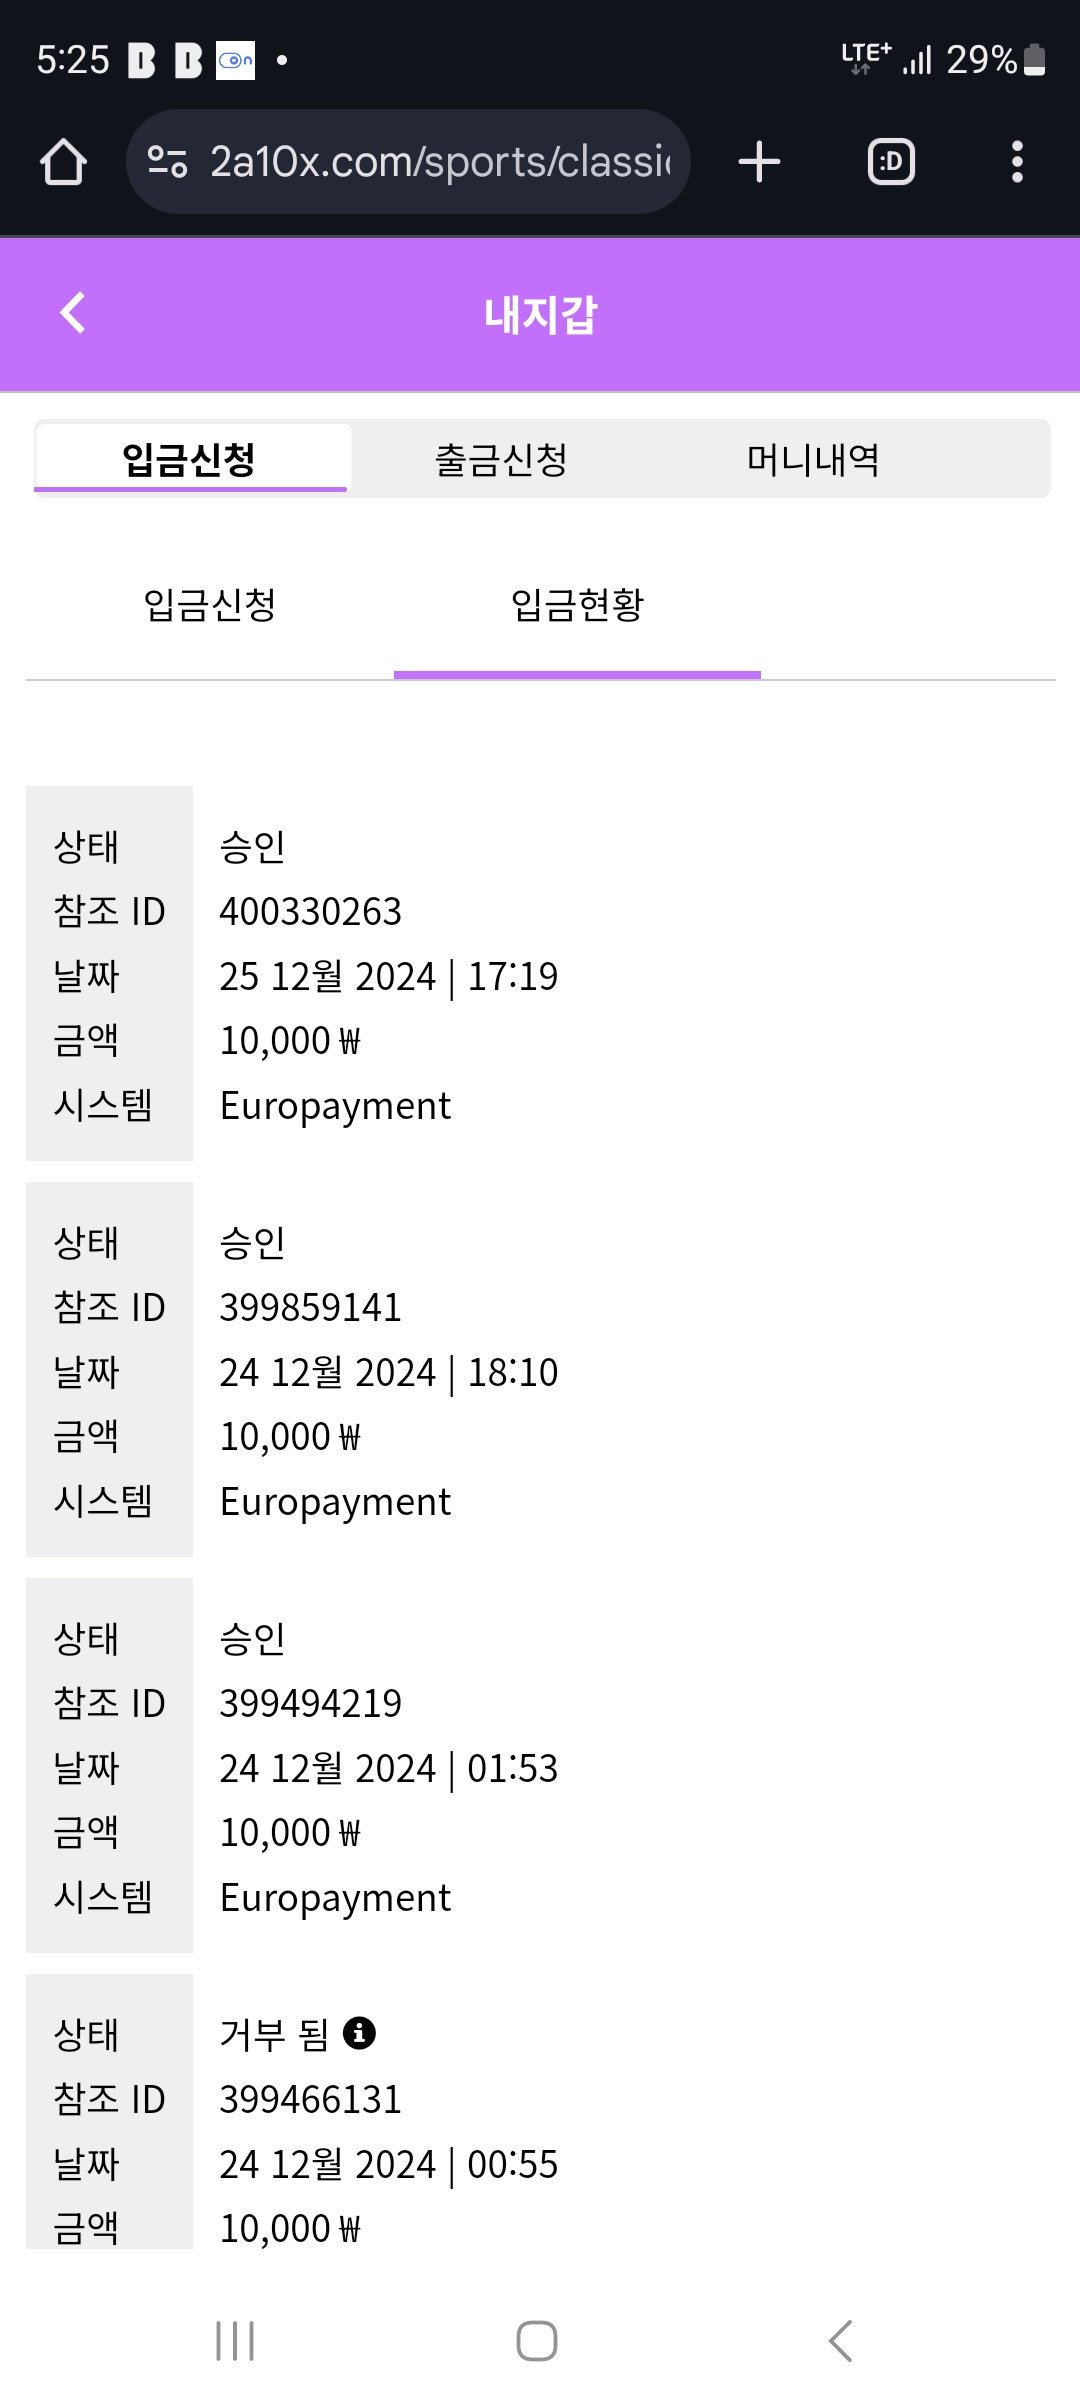The image size is (1080, 2400).
Task: Open a new tab with plus icon
Action: click(759, 162)
